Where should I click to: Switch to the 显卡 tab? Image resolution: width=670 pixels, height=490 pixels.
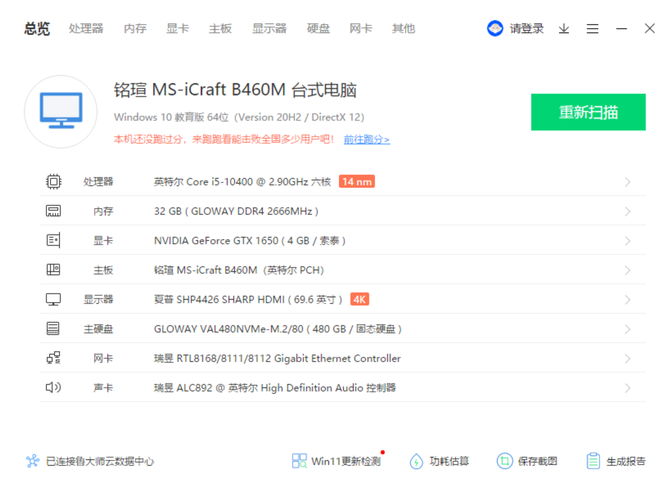178,29
